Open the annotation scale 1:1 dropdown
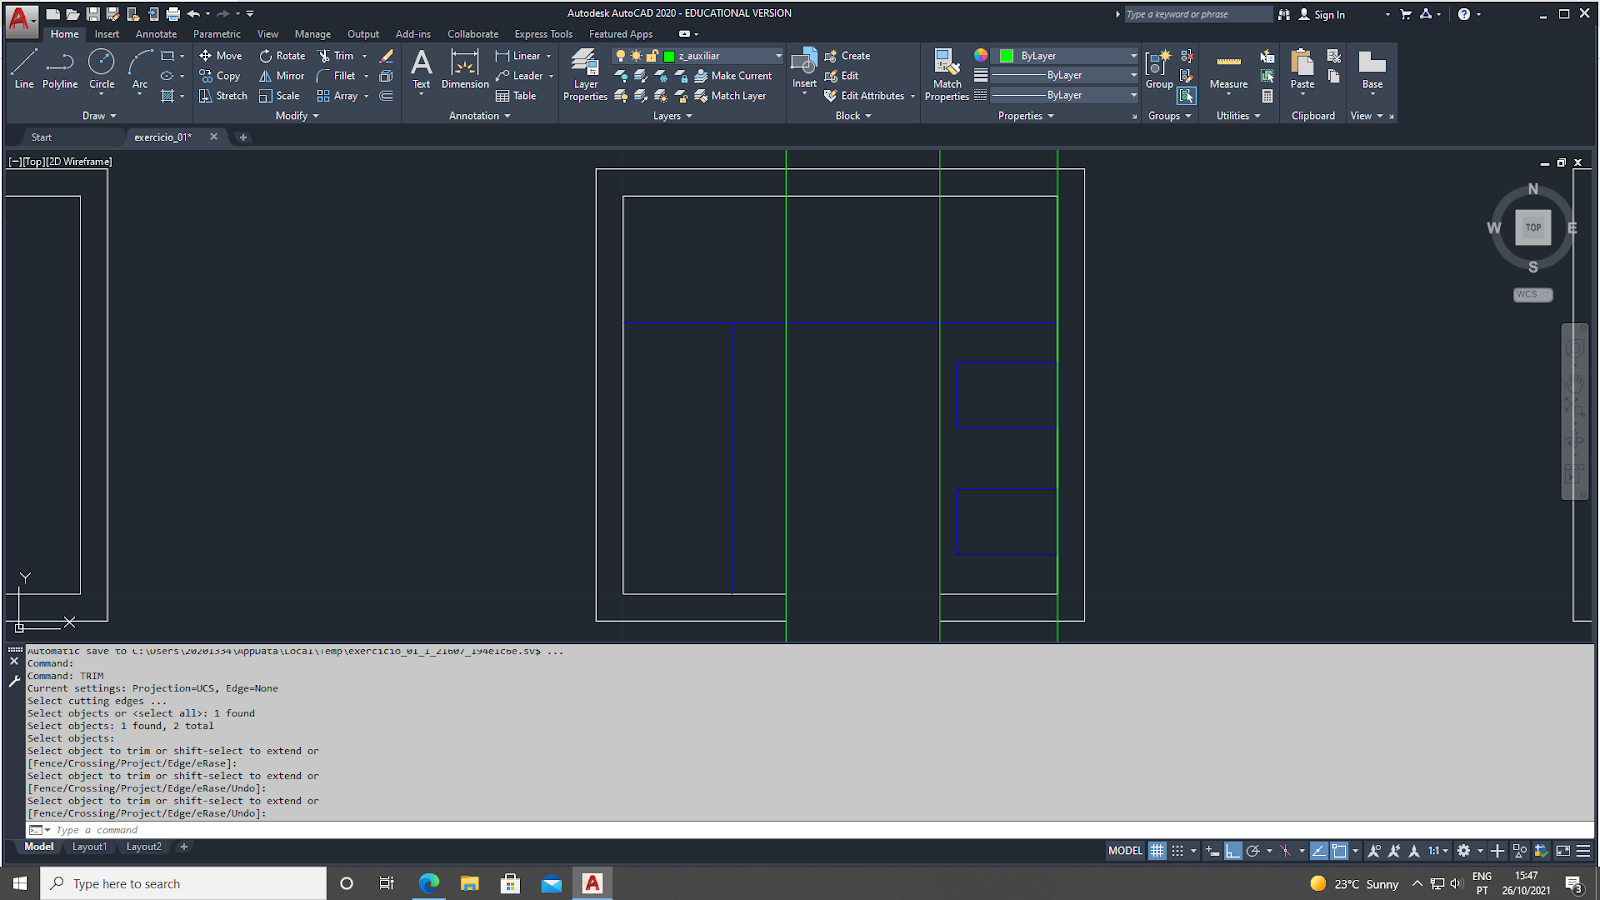The image size is (1600, 900). (x=1438, y=851)
